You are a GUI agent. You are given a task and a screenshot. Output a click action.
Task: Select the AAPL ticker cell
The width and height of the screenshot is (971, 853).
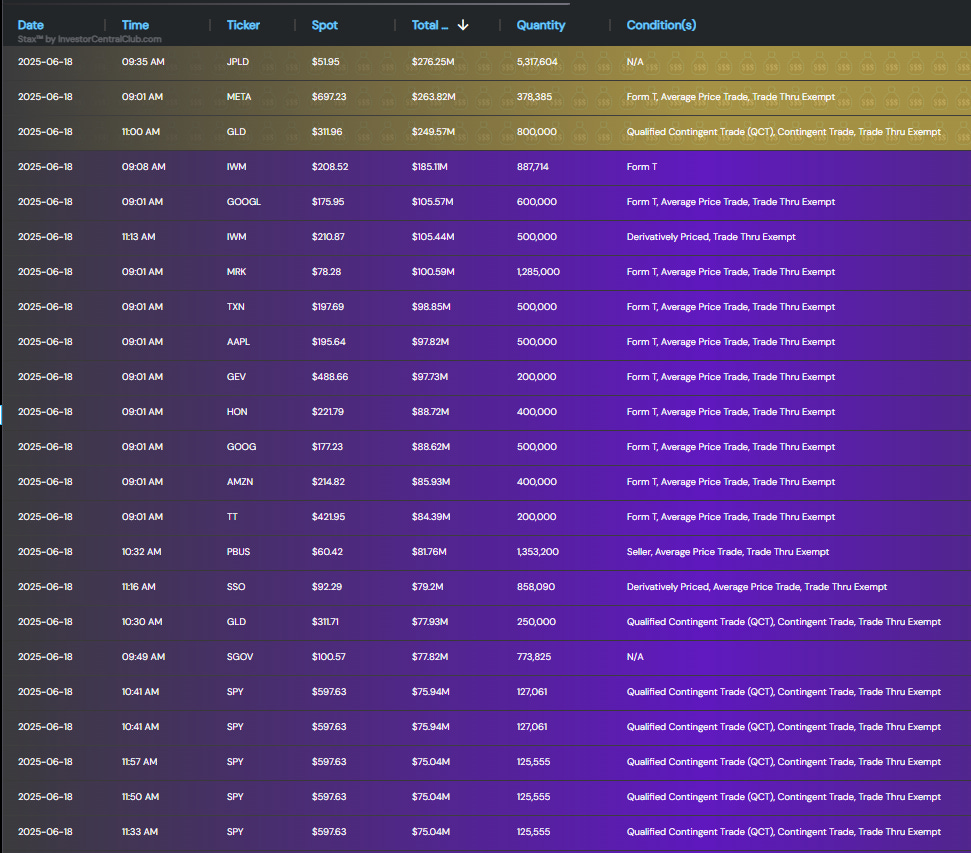[238, 342]
